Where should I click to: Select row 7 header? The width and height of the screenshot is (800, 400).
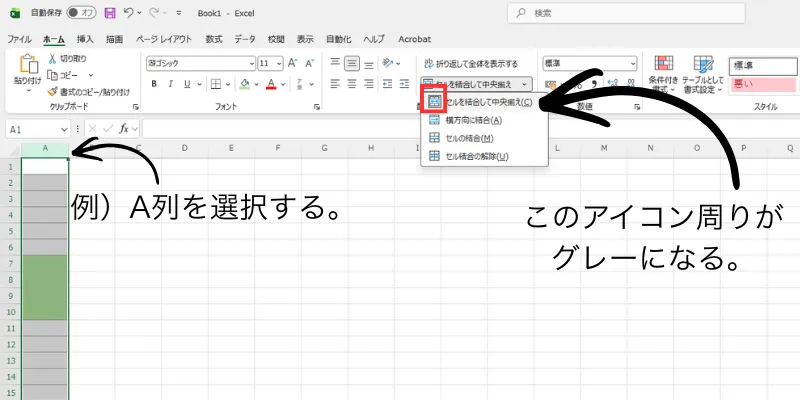pyautogui.click(x=11, y=263)
